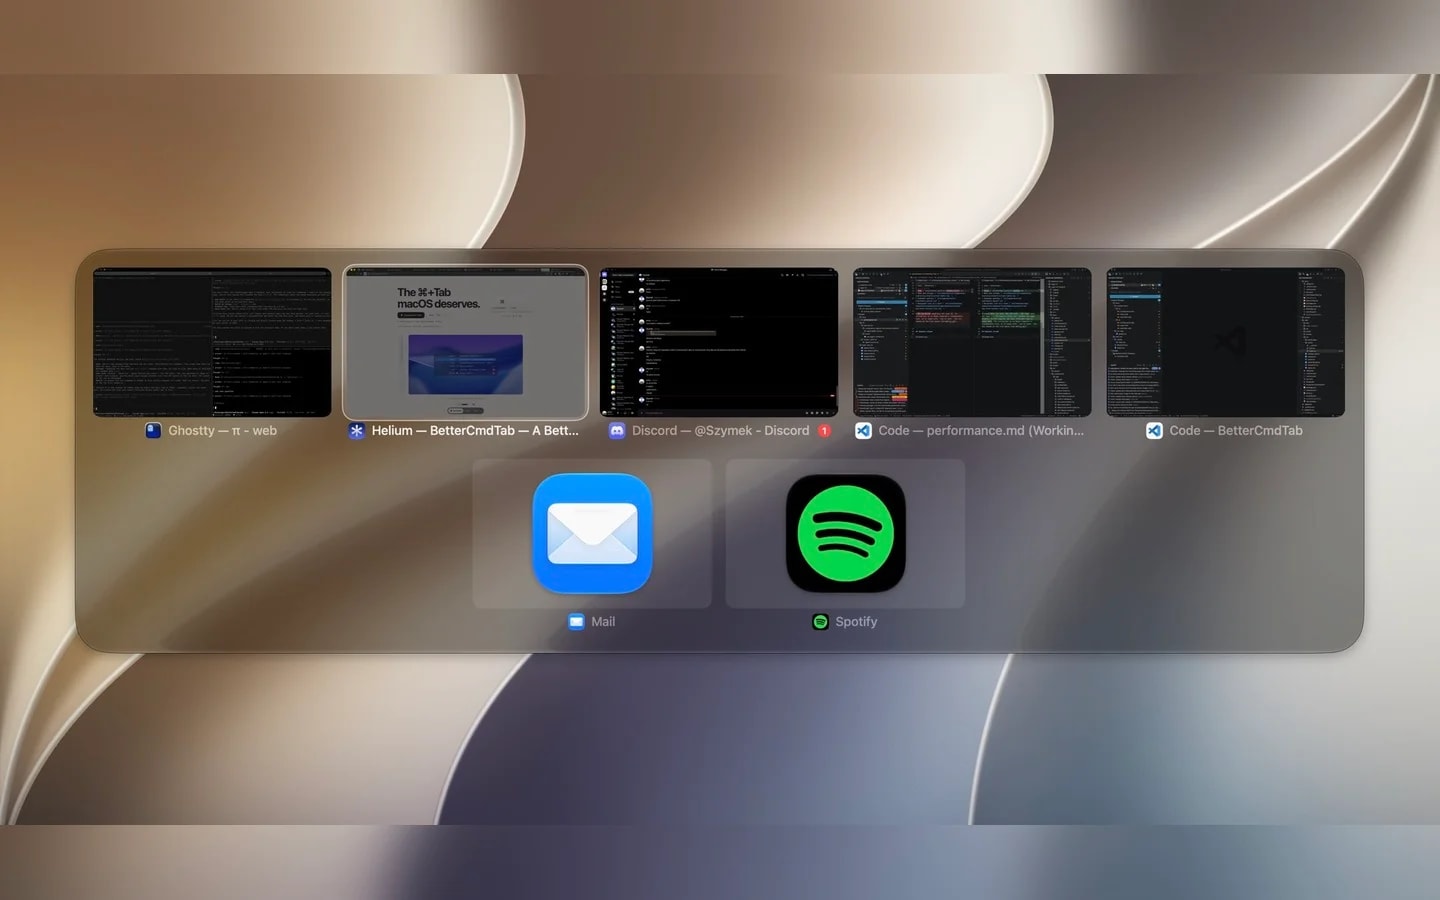This screenshot has width=1440, height=900.
Task: Click the 'Spotify' text label
Action: point(856,622)
